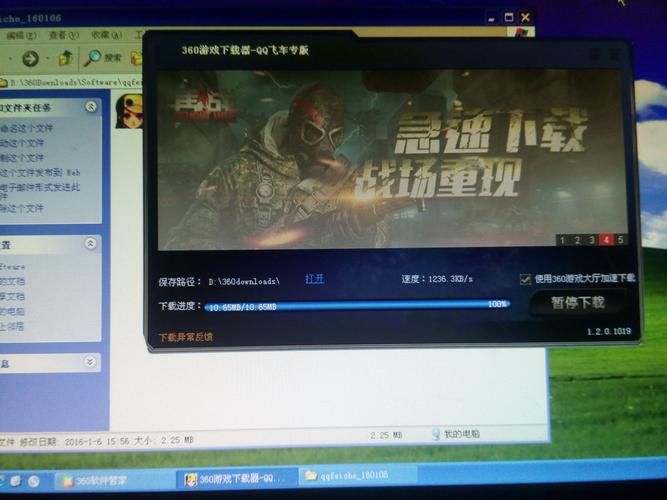Click the download progress bar

pos(357,306)
